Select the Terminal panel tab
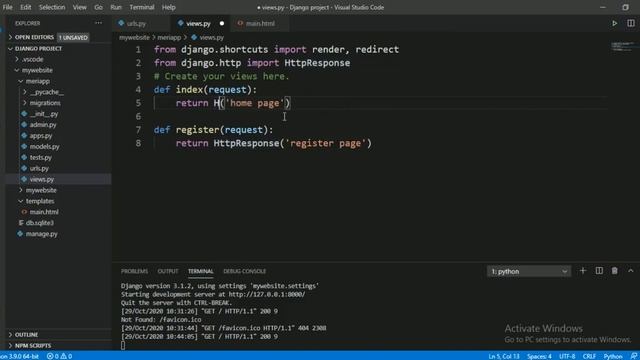The height and width of the screenshot is (360, 640). pyautogui.click(x=200, y=271)
